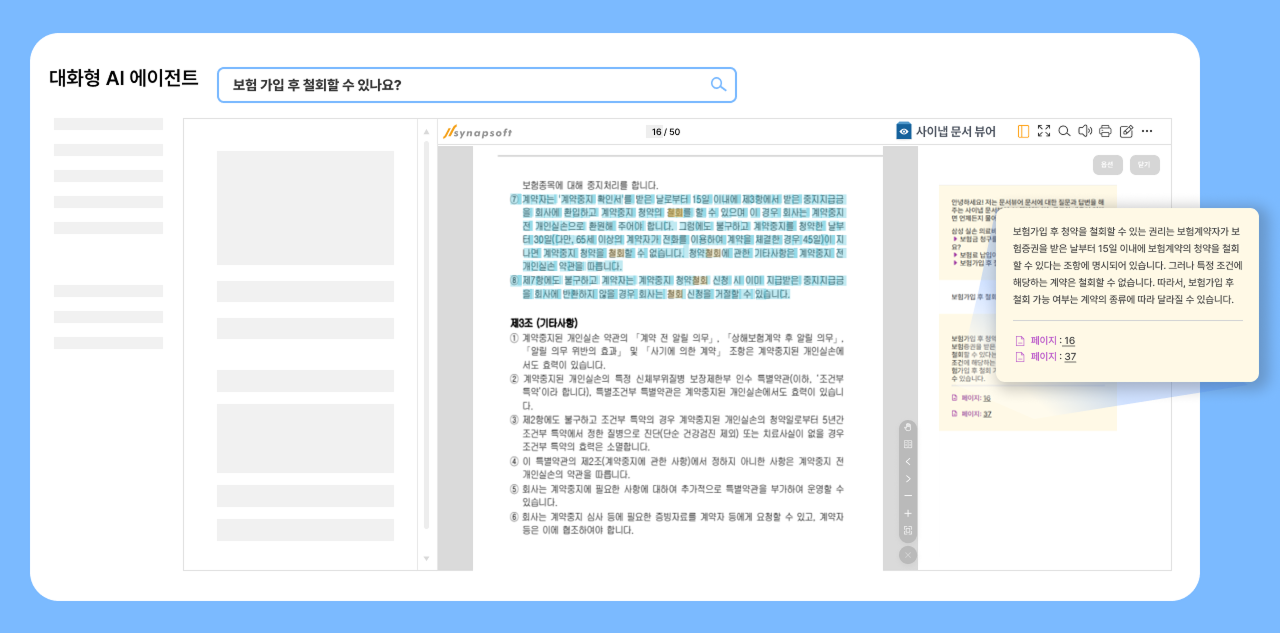Screen dimensions: 1280x633
Task: Open document search with the magnifier toolbar icon
Action: 1064,131
